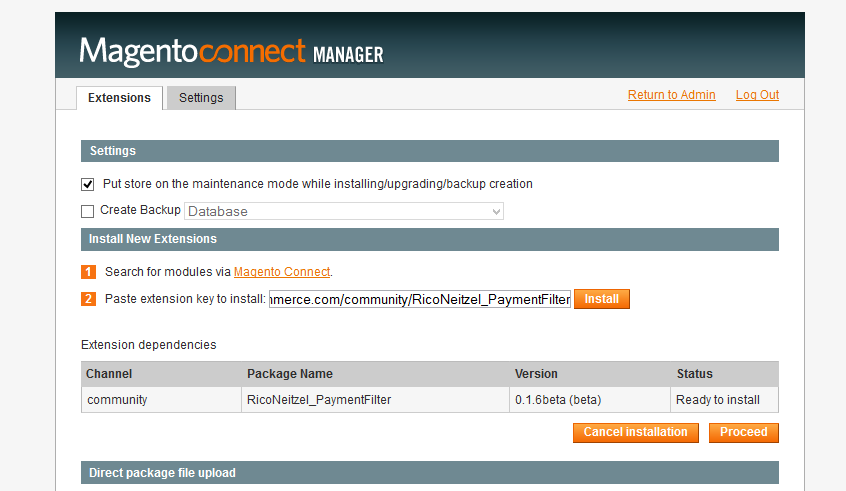Open the Extensions tab
This screenshot has width=846, height=491.
tap(119, 98)
